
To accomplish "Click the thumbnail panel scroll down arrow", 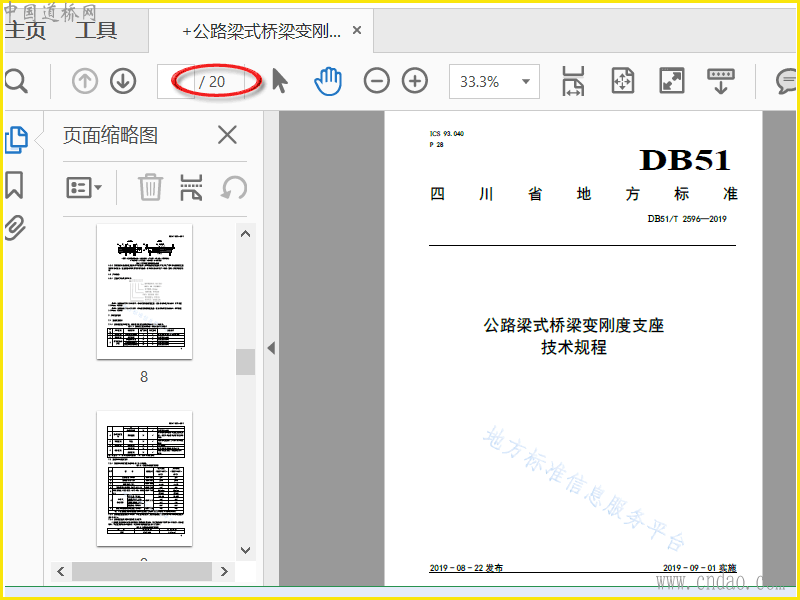I will pos(245,550).
